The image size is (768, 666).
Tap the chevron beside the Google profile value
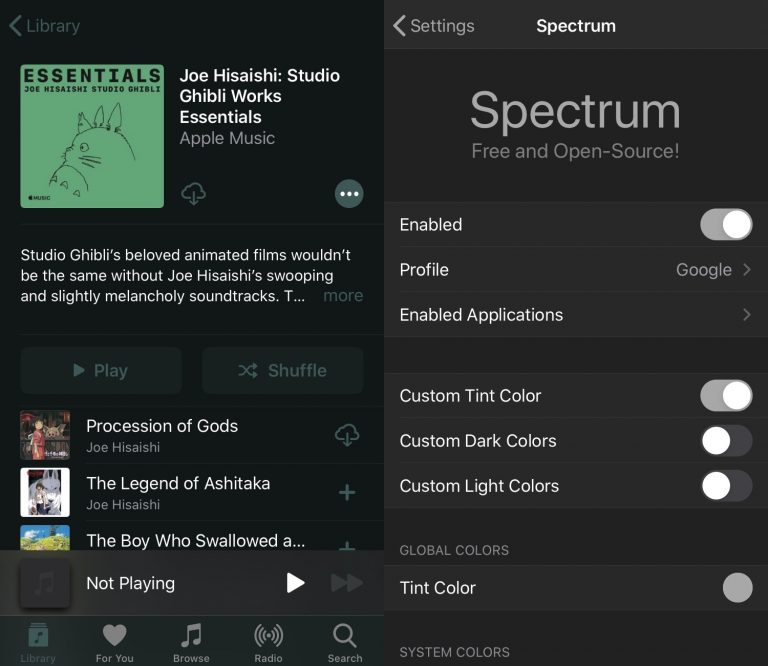746,269
